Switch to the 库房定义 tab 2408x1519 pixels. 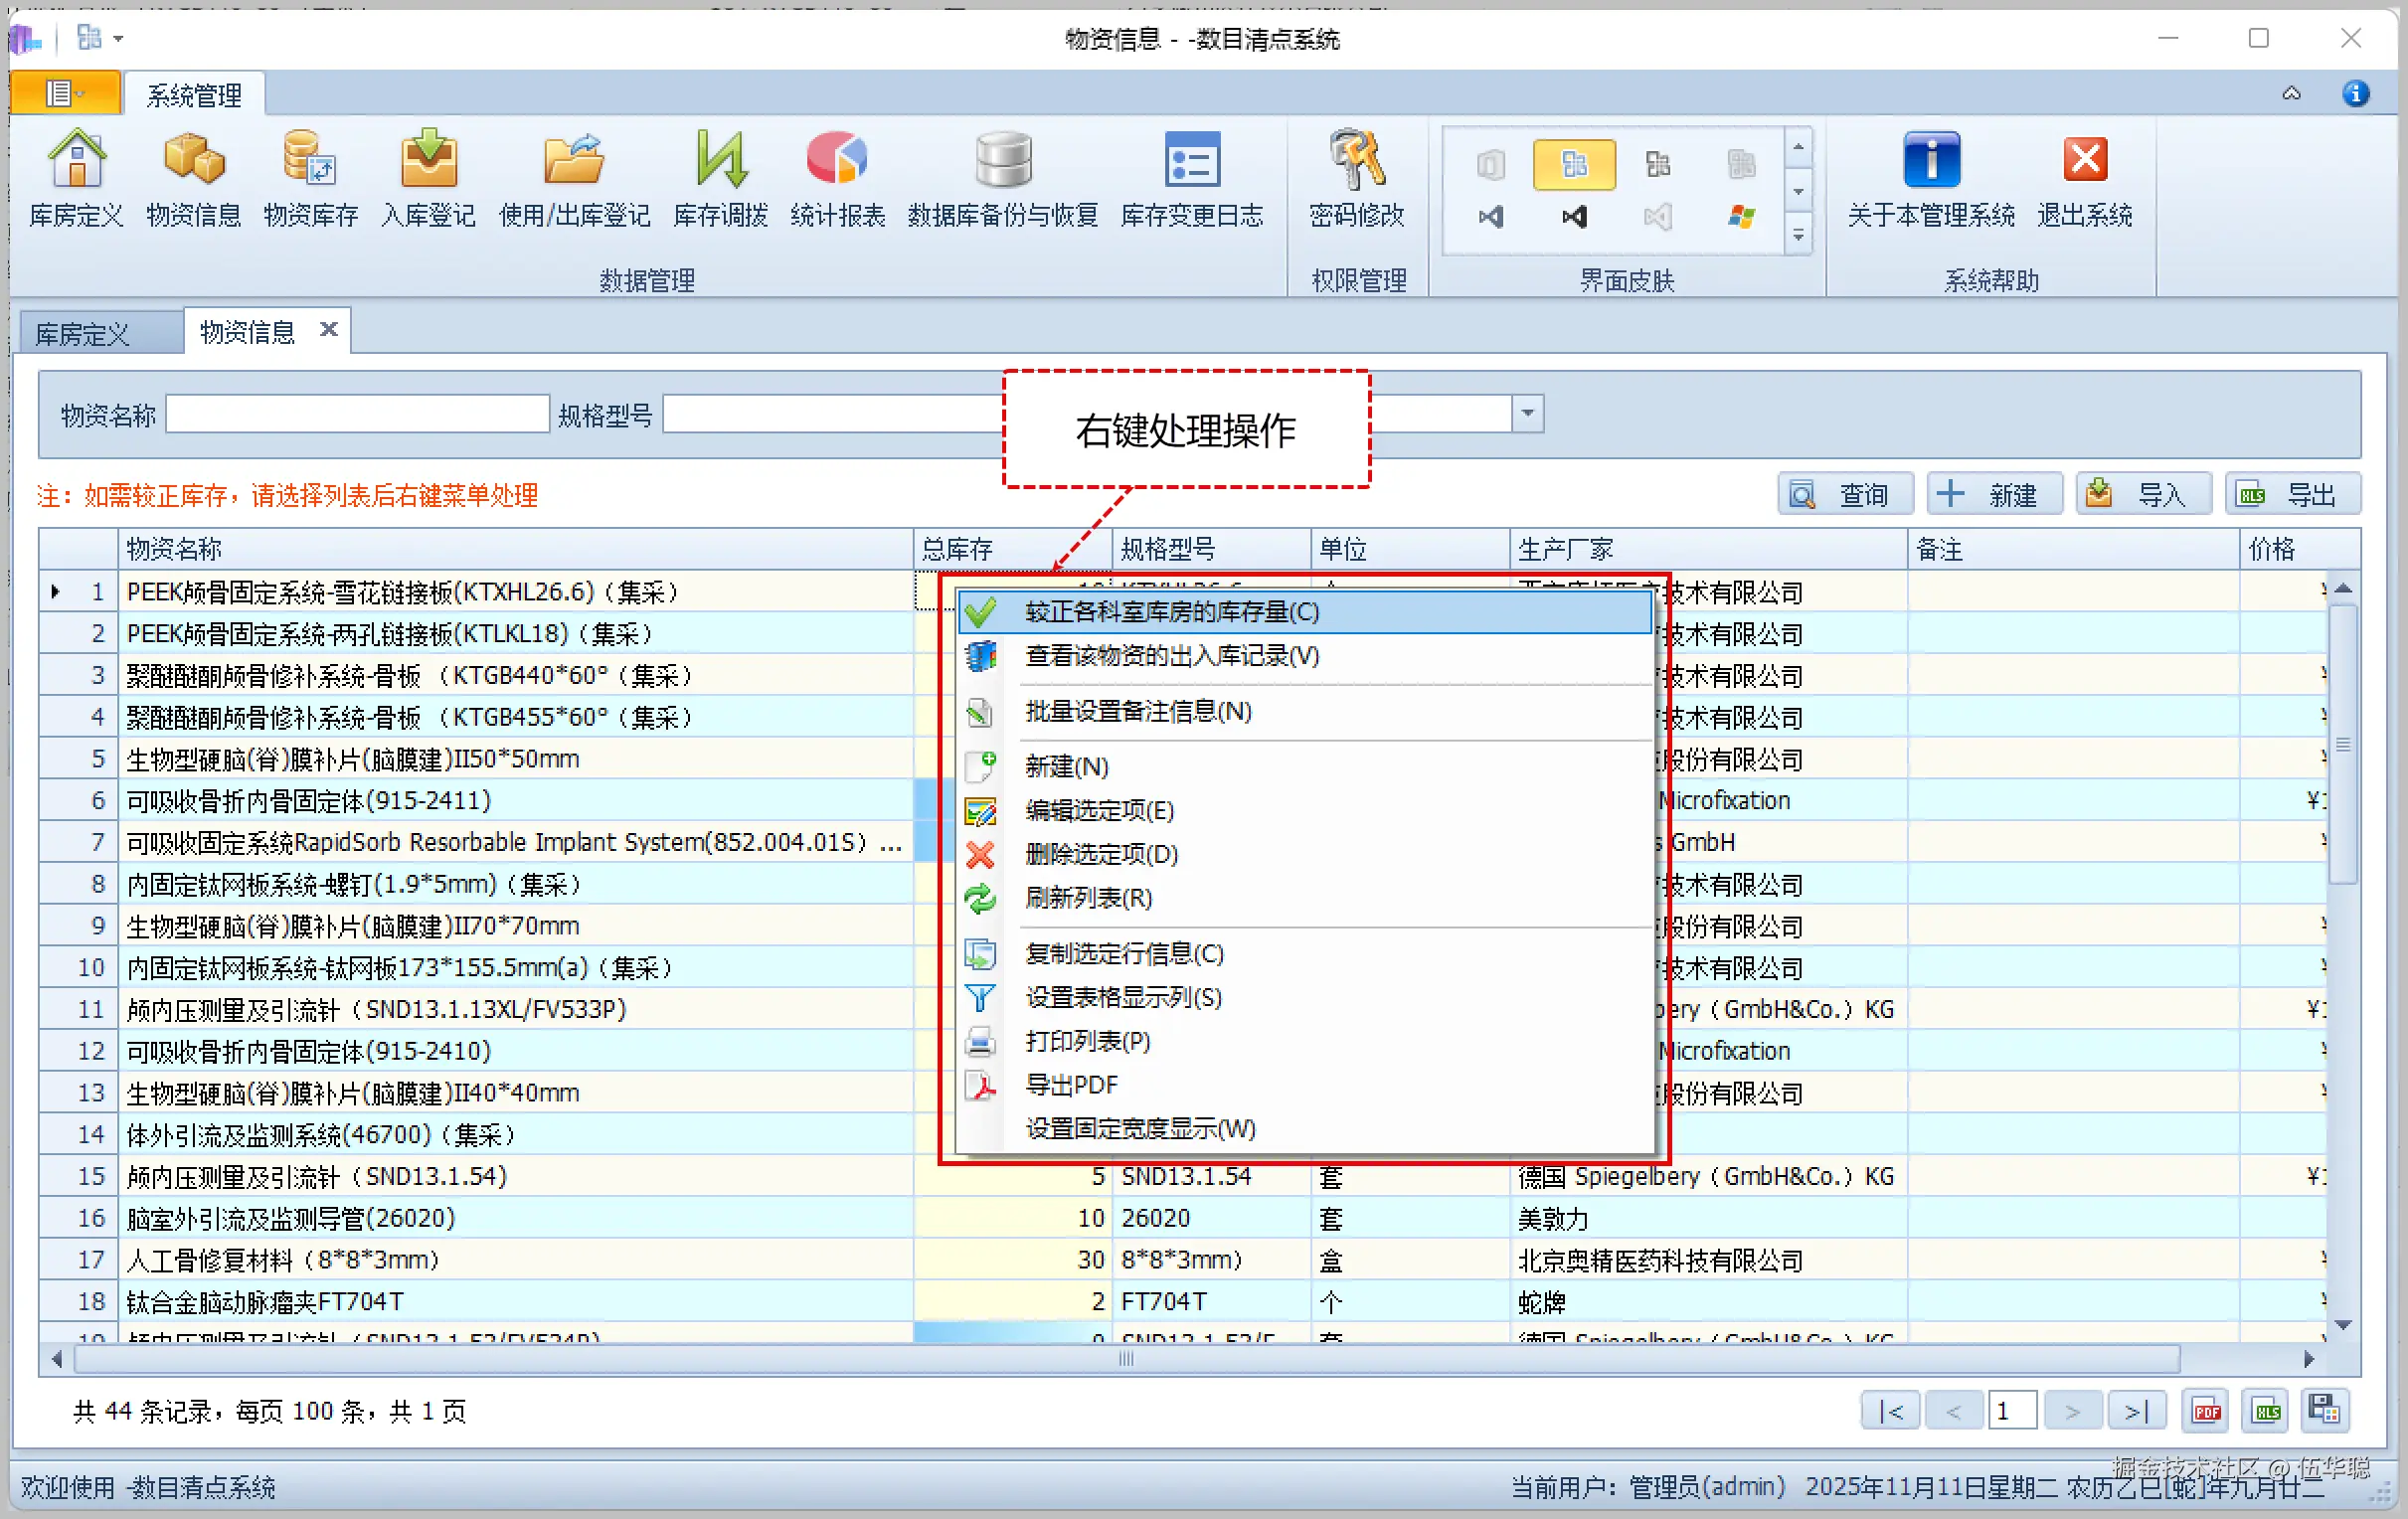[84, 333]
